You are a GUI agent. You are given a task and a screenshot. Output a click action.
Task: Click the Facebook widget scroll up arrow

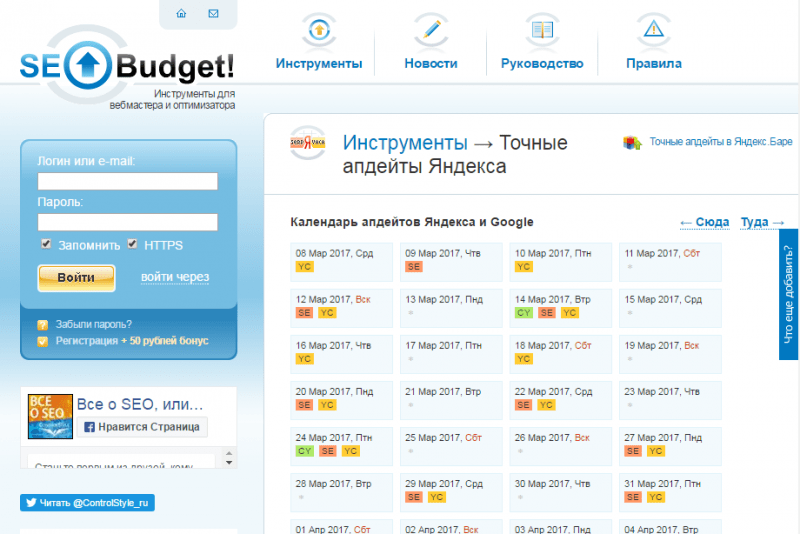(x=229, y=453)
